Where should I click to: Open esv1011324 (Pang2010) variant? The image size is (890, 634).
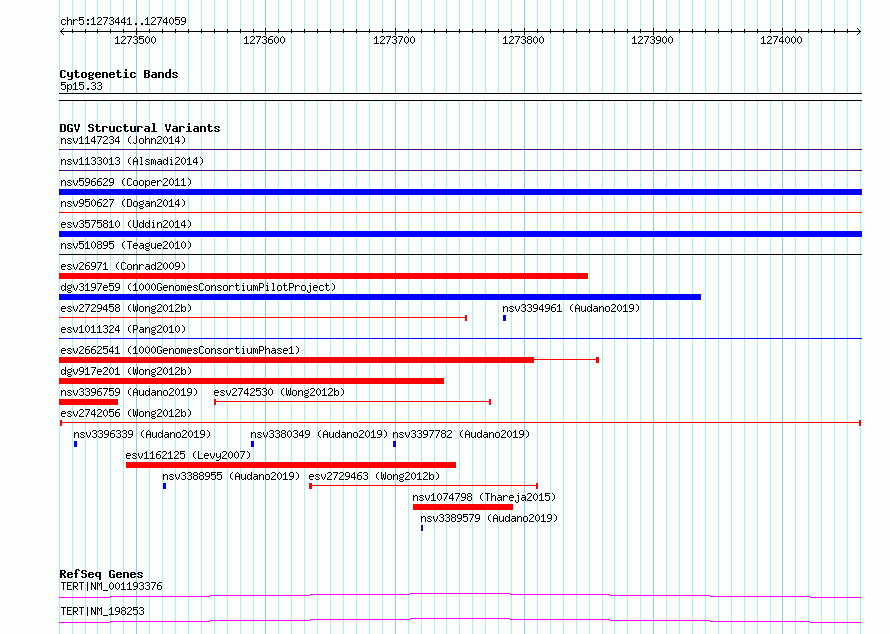tap(123, 329)
